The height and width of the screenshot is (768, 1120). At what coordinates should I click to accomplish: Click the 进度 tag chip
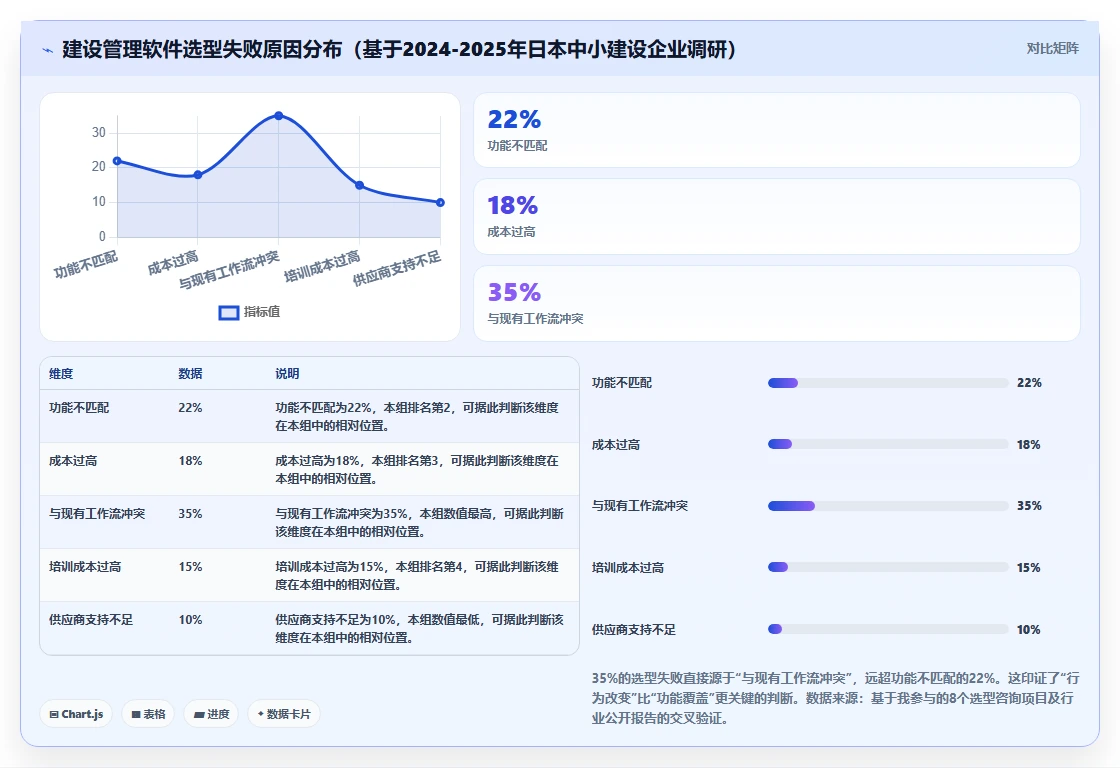(x=211, y=714)
